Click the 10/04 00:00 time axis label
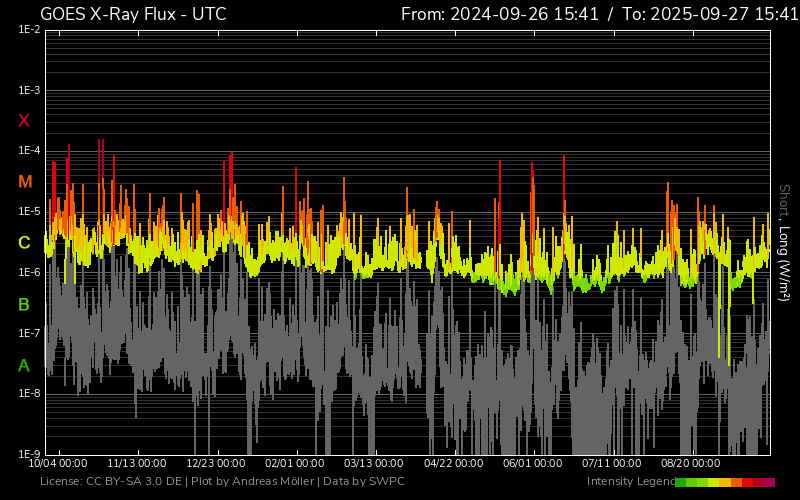 tap(57, 464)
